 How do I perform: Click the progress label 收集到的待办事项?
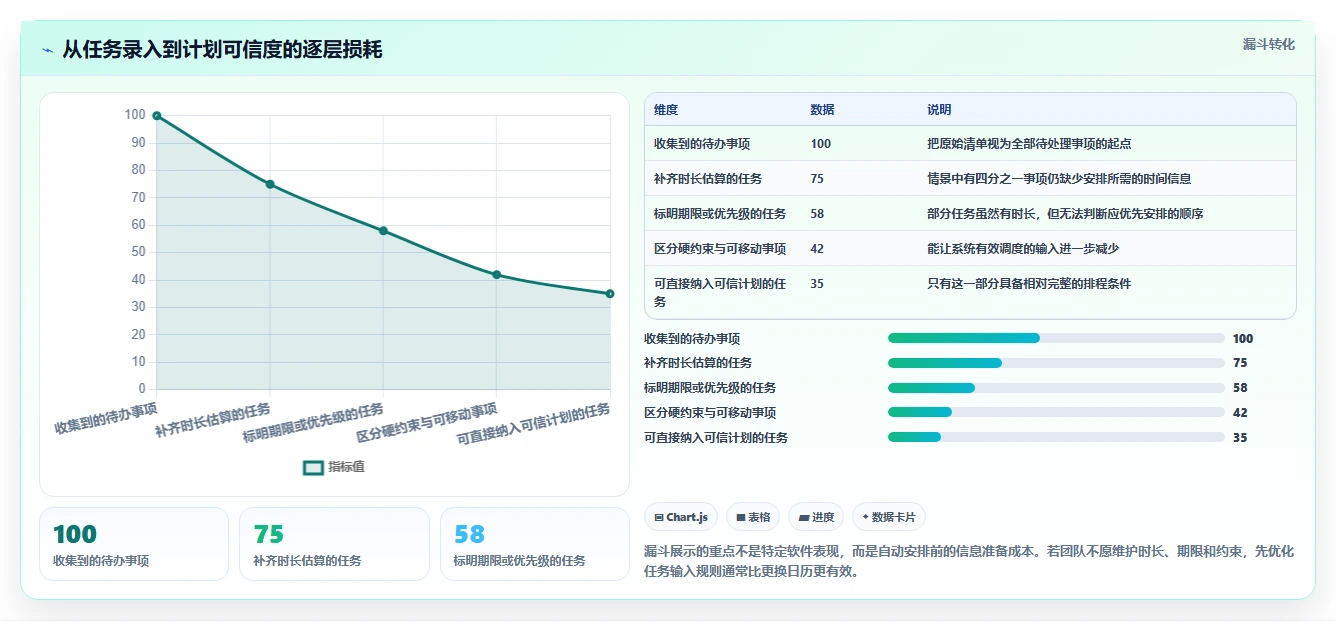pos(692,338)
